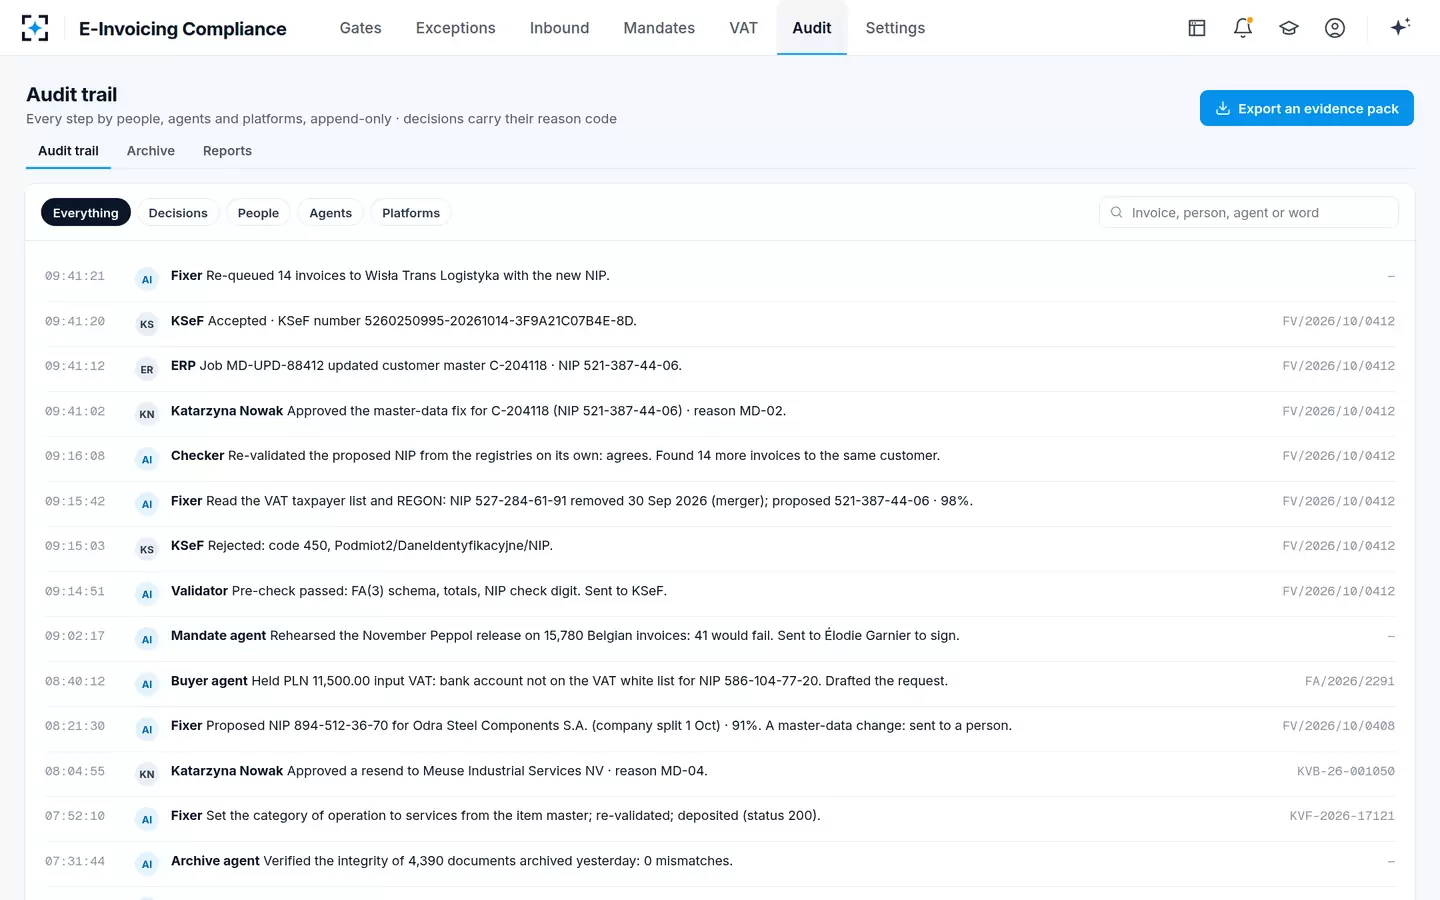Select the Everything filter chip
The height and width of the screenshot is (900, 1440).
pyautogui.click(x=86, y=212)
